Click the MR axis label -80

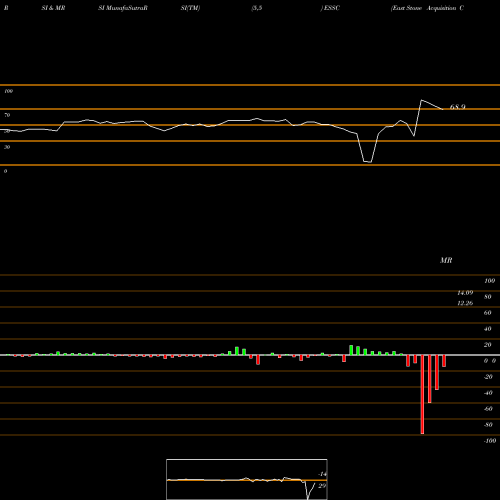click(488, 425)
